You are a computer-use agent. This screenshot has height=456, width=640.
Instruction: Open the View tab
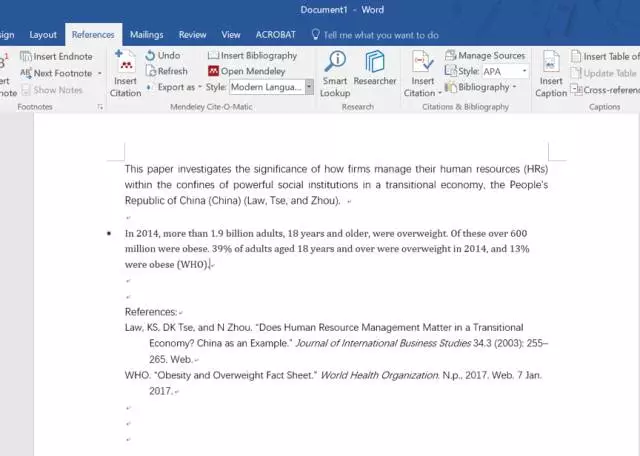pos(231,35)
